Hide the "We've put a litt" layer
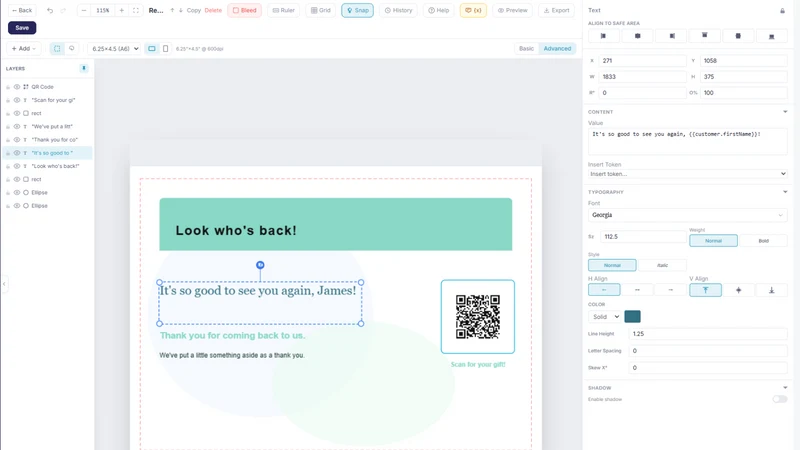Image resolution: width=800 pixels, height=450 pixels. (17, 127)
